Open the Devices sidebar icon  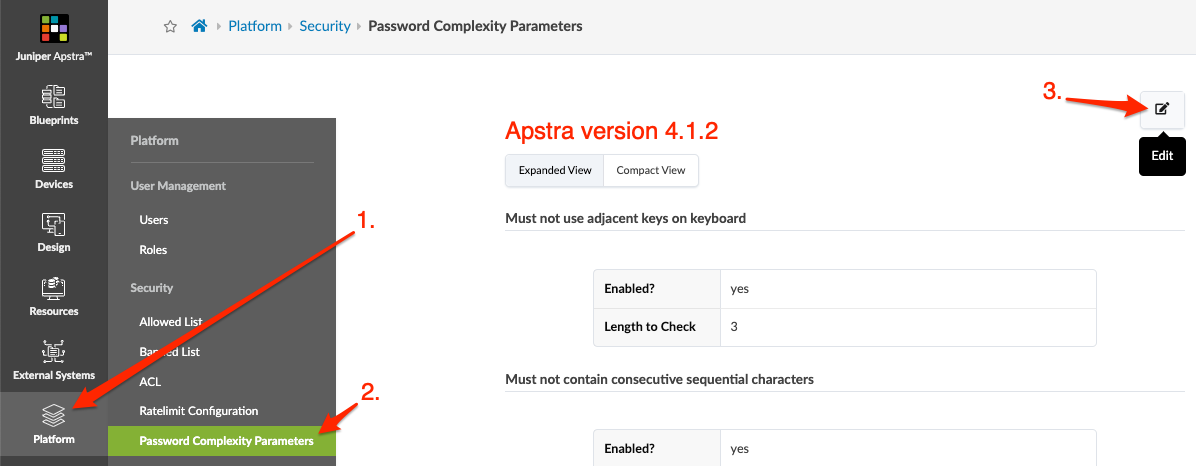pyautogui.click(x=54, y=161)
